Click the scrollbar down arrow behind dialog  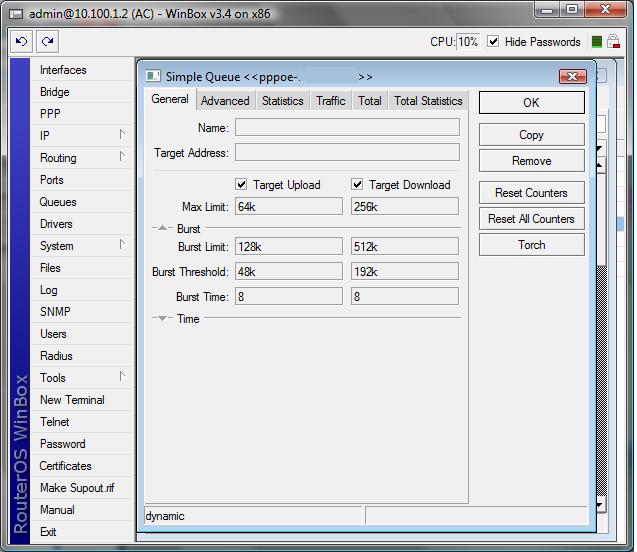(x=602, y=505)
